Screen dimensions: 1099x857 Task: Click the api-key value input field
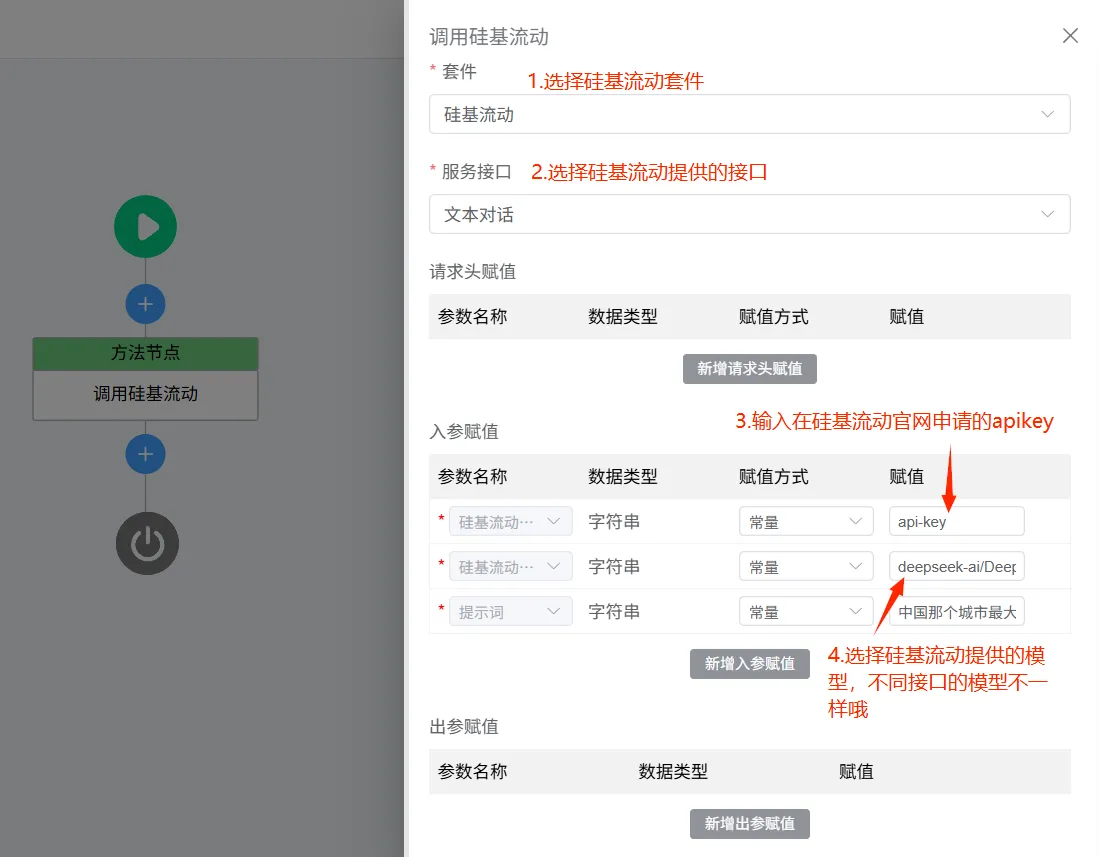pyautogui.click(x=957, y=521)
